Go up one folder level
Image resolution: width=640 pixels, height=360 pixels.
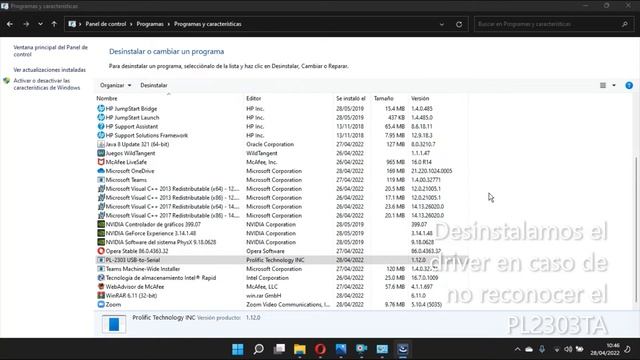(x=54, y=24)
